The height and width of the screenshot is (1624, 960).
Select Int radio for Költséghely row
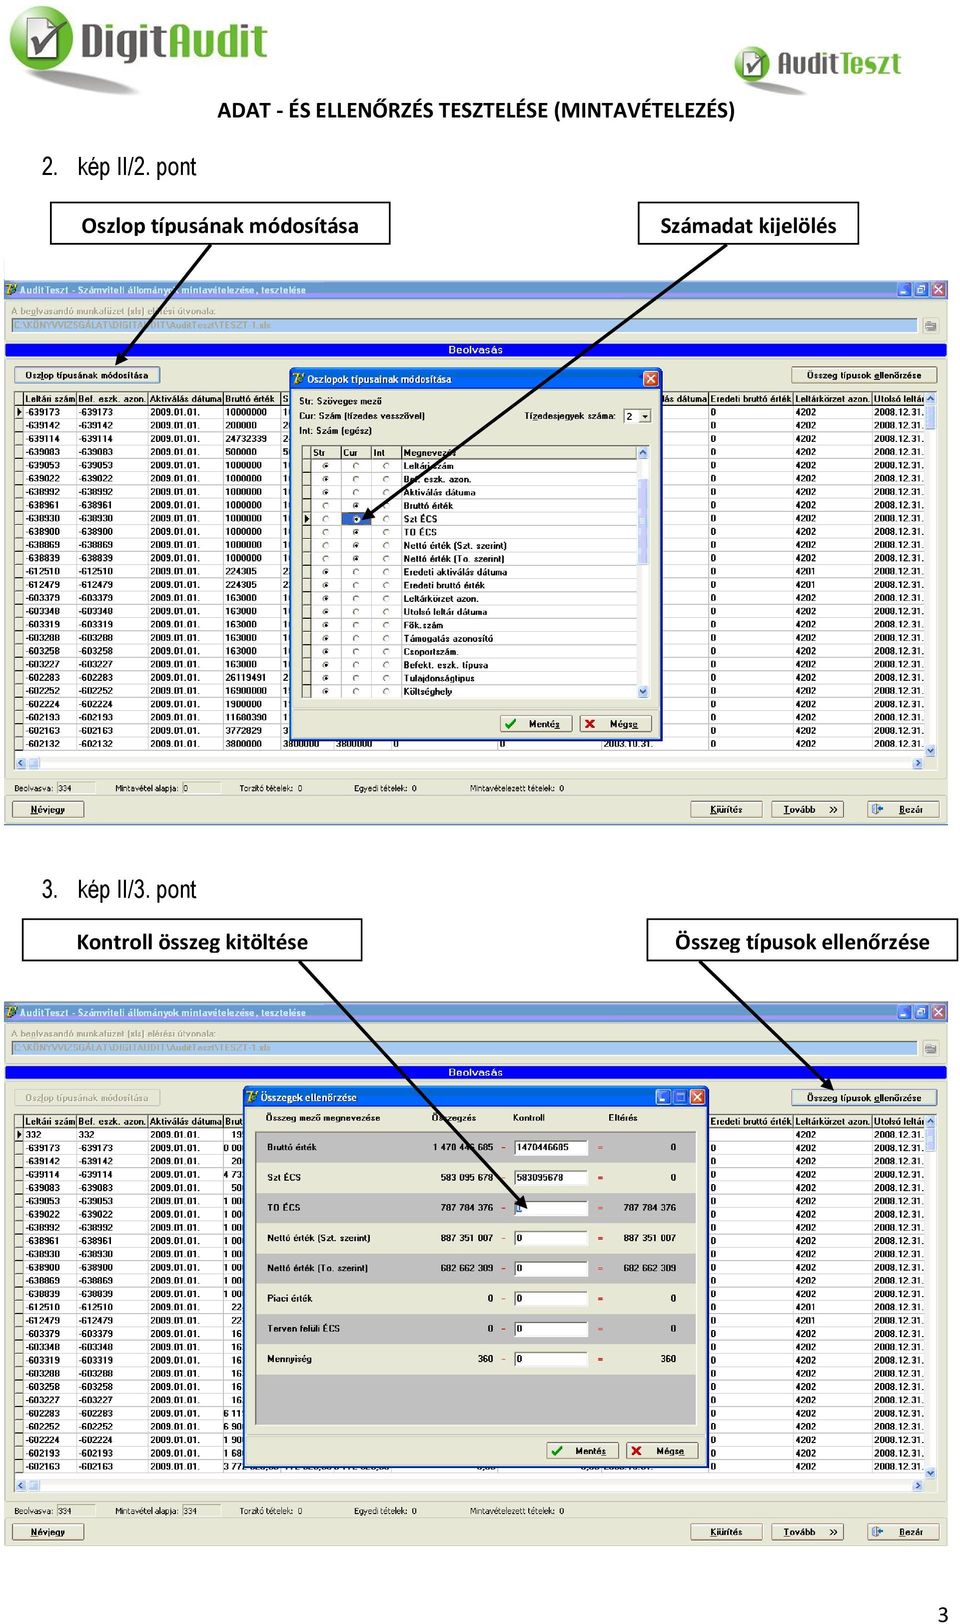(386, 691)
